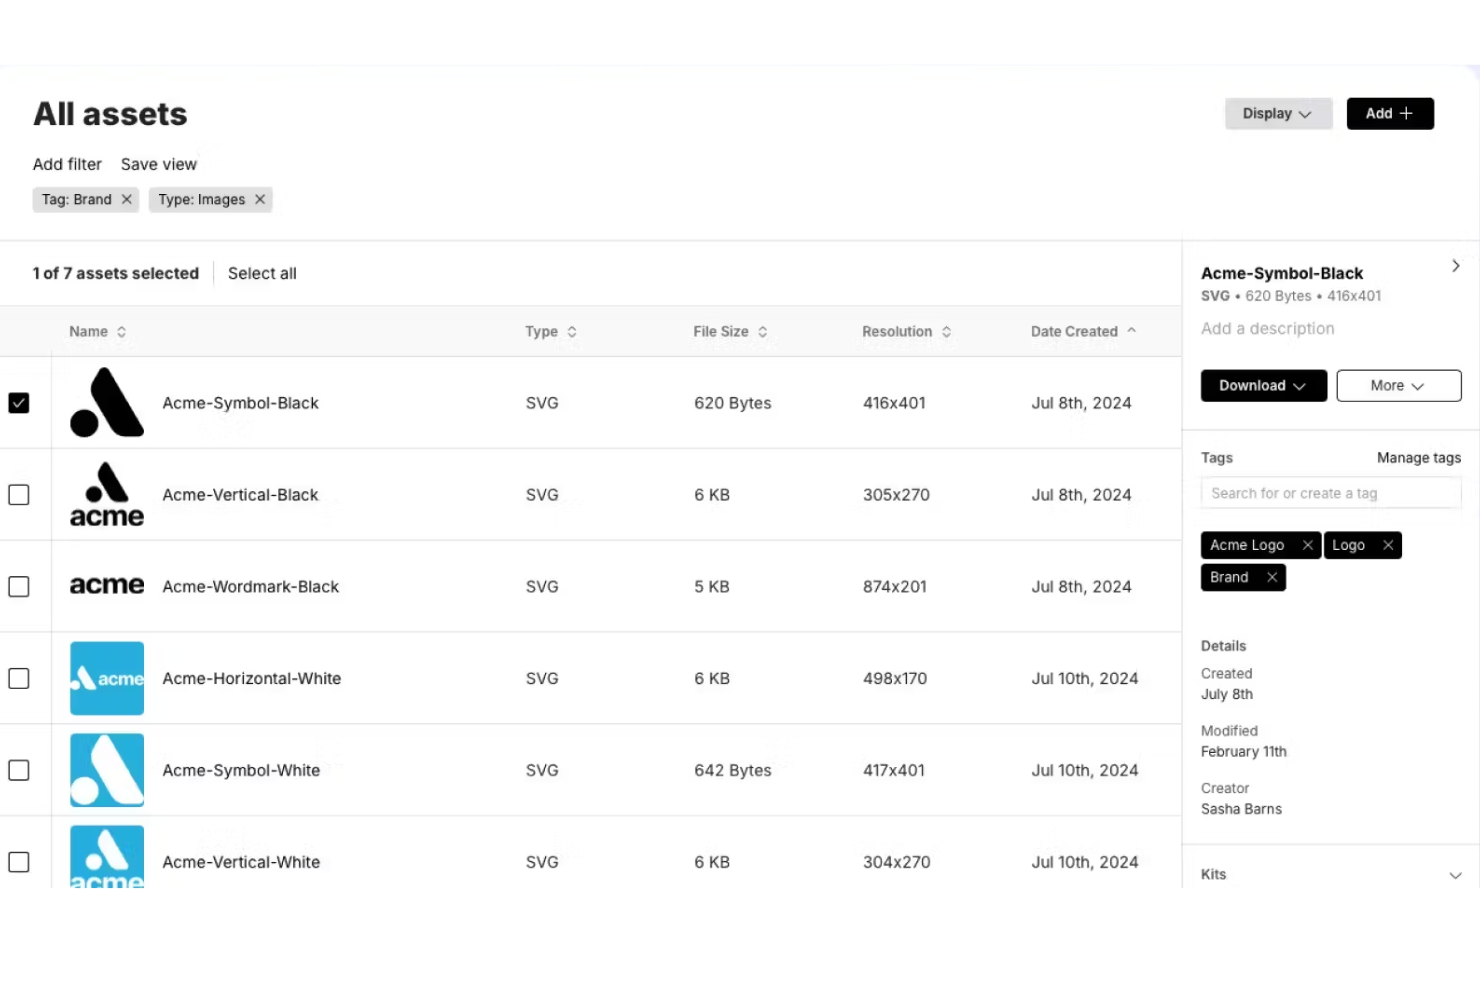Remove the Tag: Brand filter chip

126,199
